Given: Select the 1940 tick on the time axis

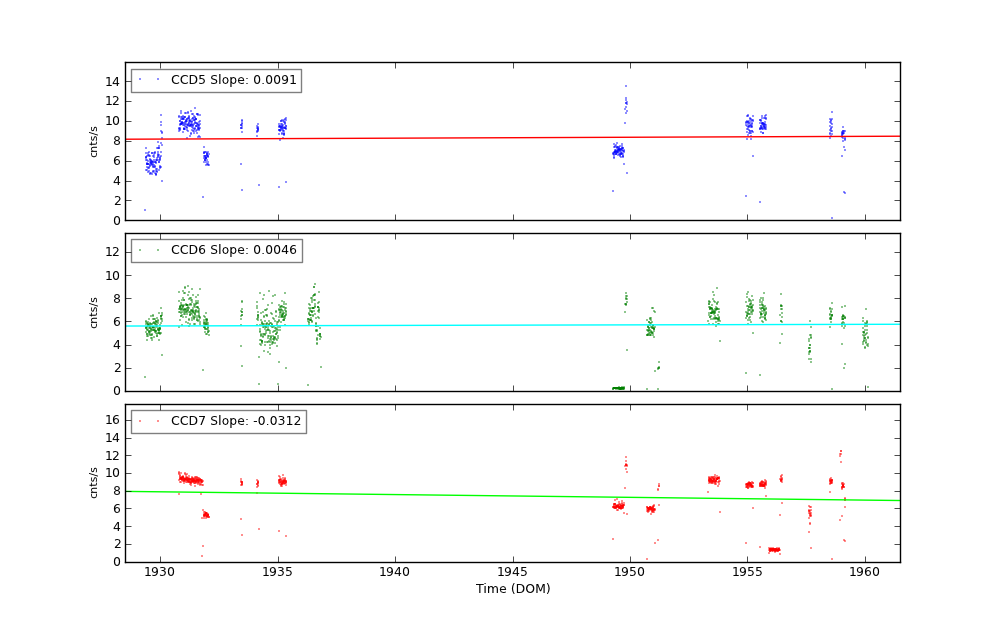Looking at the screenshot, I should click(395, 572).
